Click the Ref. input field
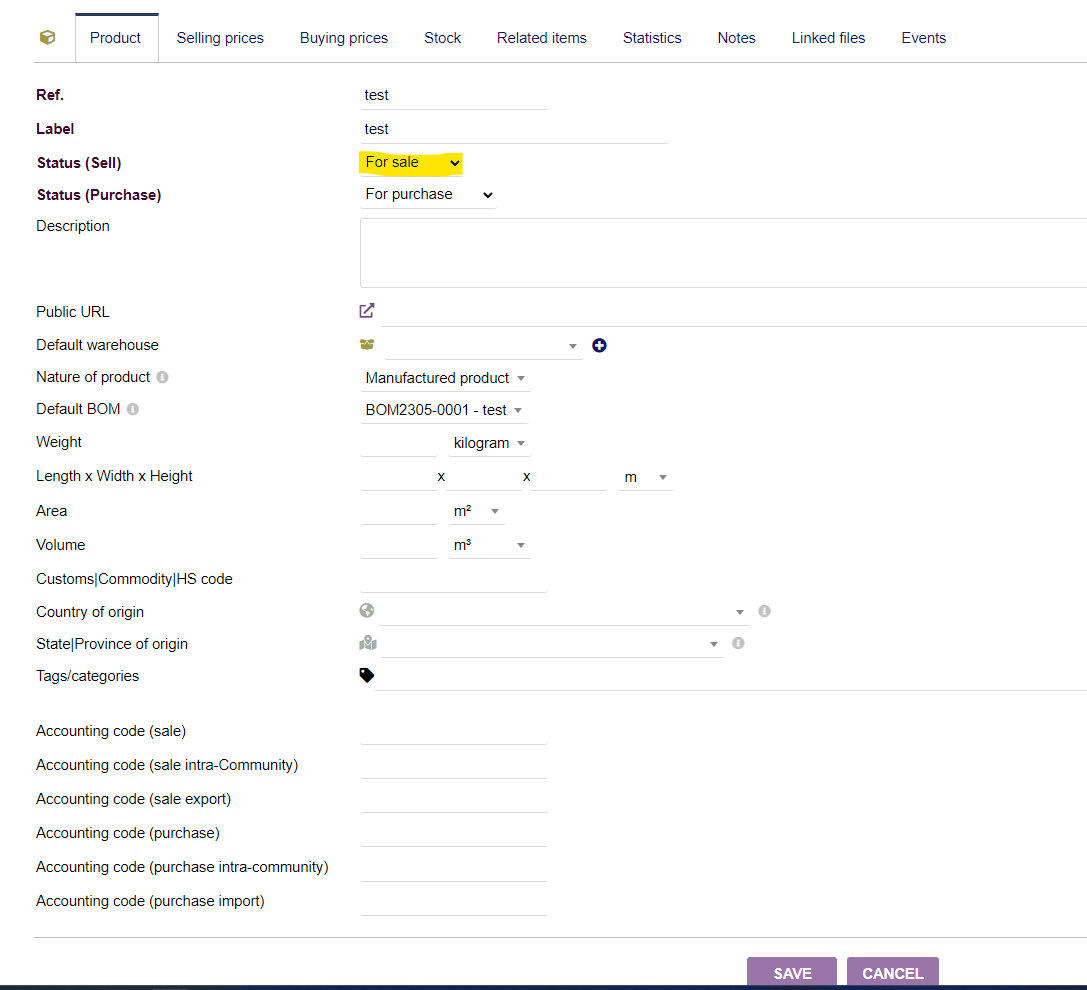 (454, 96)
